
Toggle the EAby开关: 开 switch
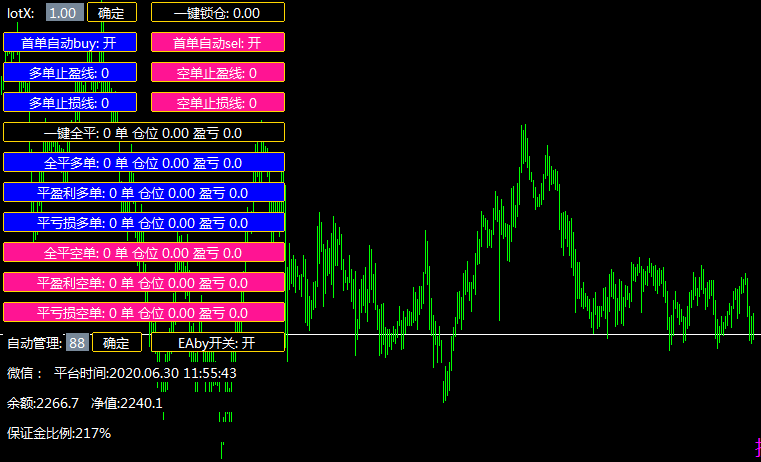pos(218,342)
